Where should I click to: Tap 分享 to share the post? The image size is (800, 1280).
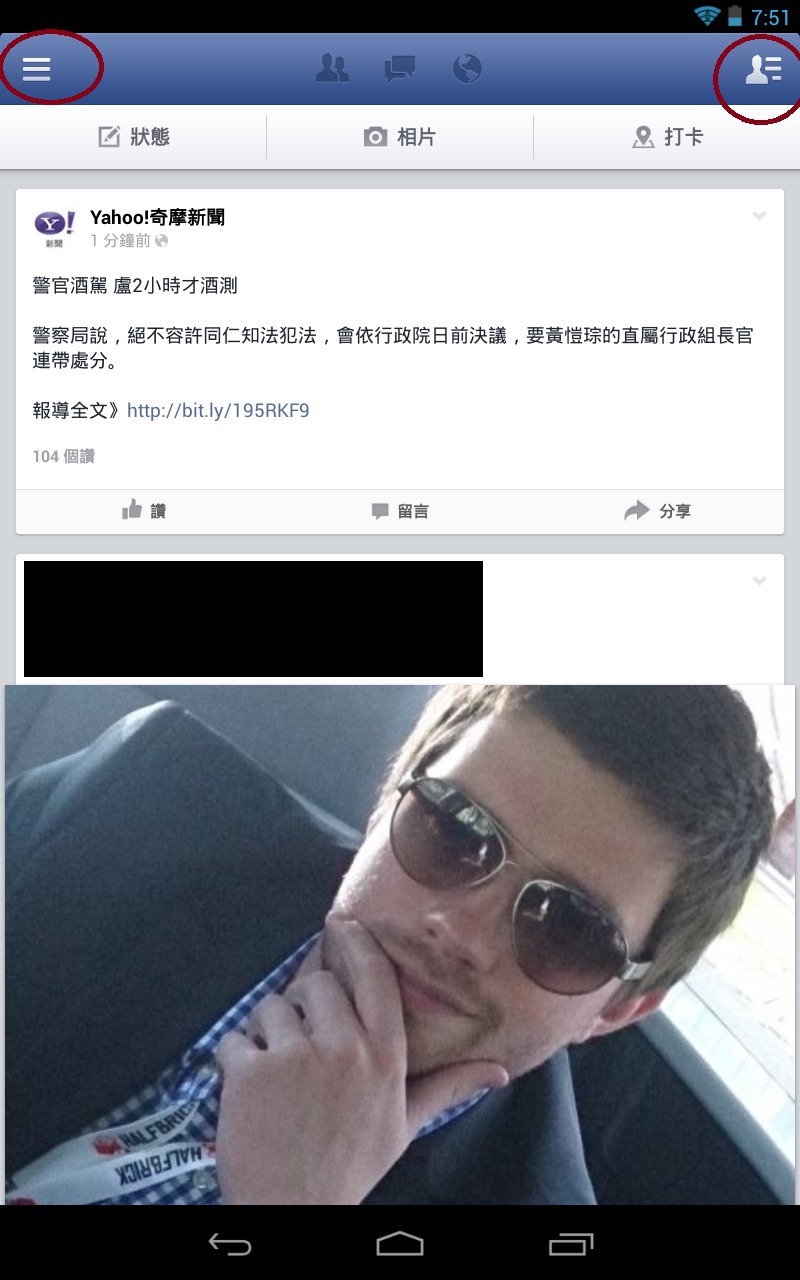[657, 511]
